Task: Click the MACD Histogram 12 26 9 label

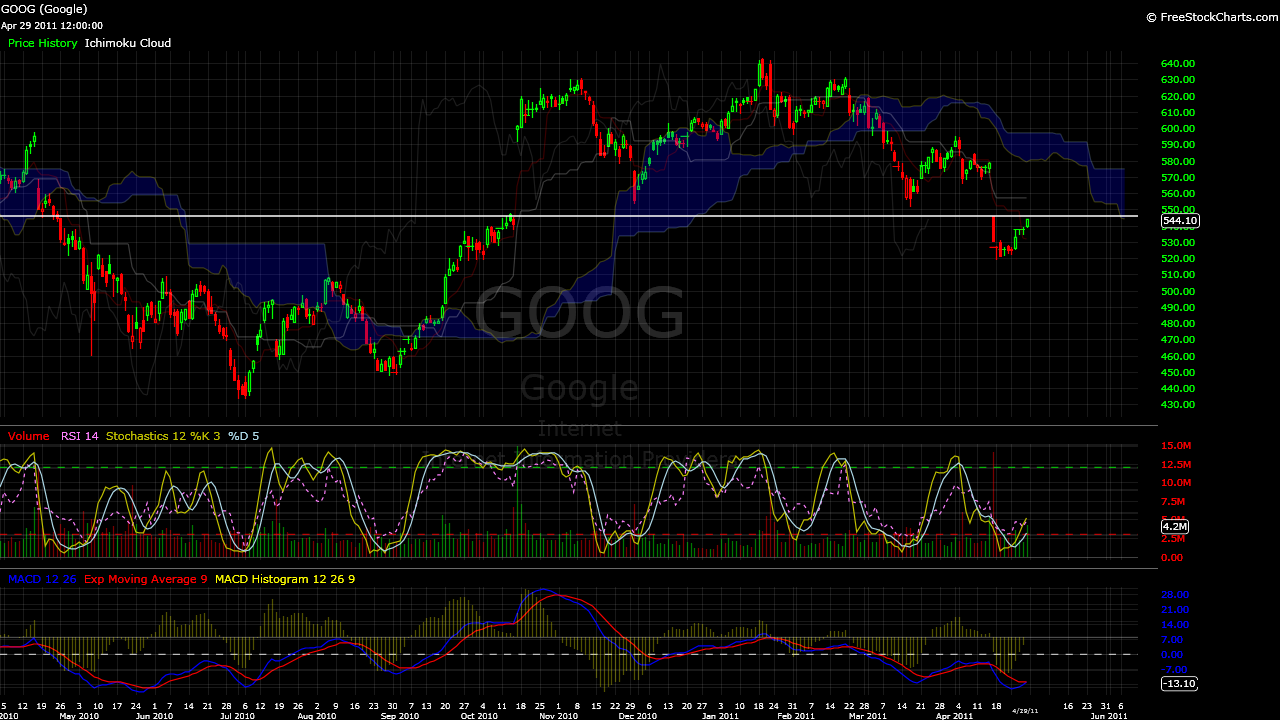Action: 285,579
